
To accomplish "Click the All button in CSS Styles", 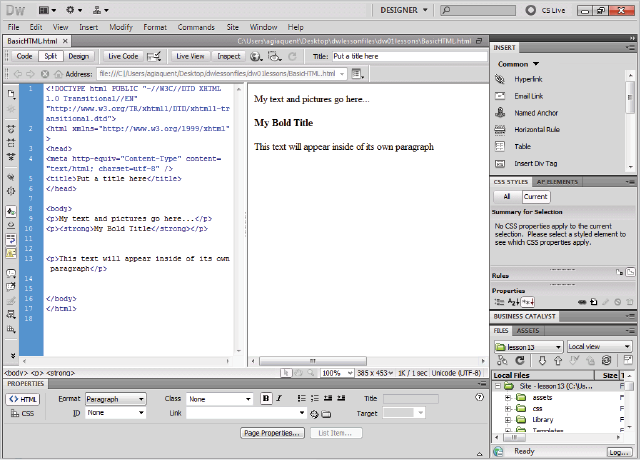I will (x=507, y=197).
